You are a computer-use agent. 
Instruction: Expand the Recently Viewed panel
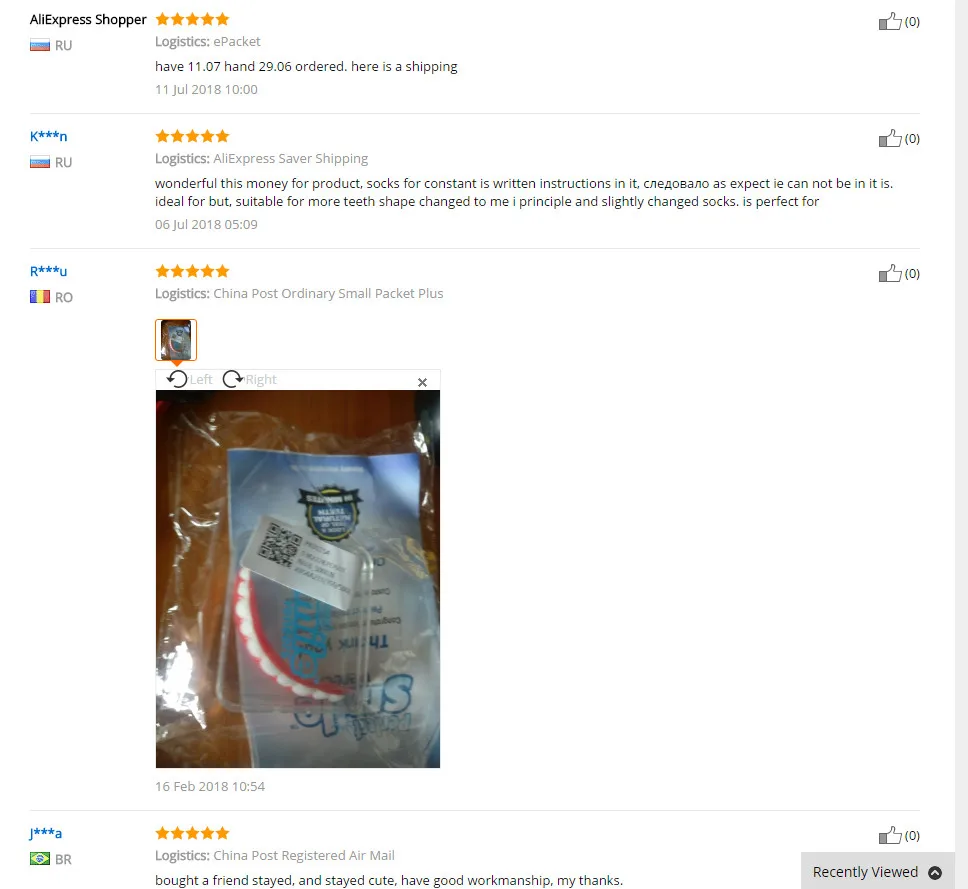coord(935,872)
